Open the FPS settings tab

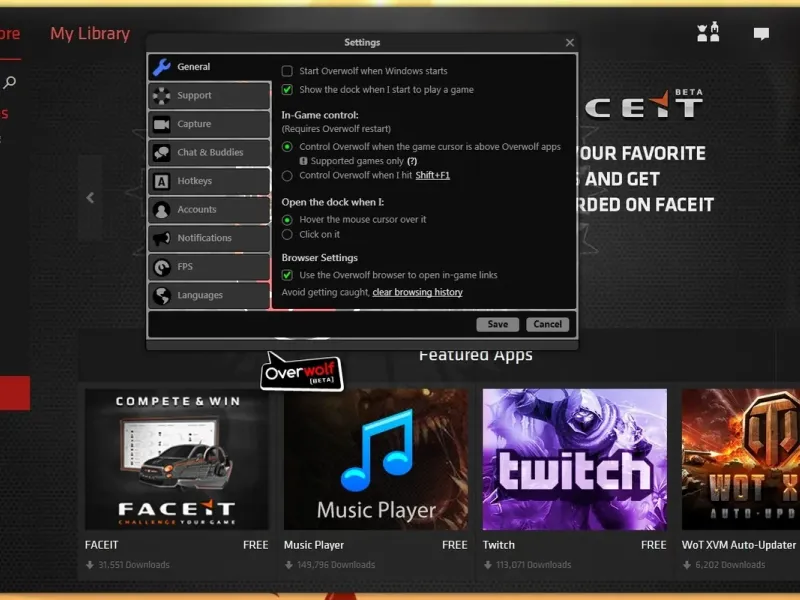tap(210, 267)
